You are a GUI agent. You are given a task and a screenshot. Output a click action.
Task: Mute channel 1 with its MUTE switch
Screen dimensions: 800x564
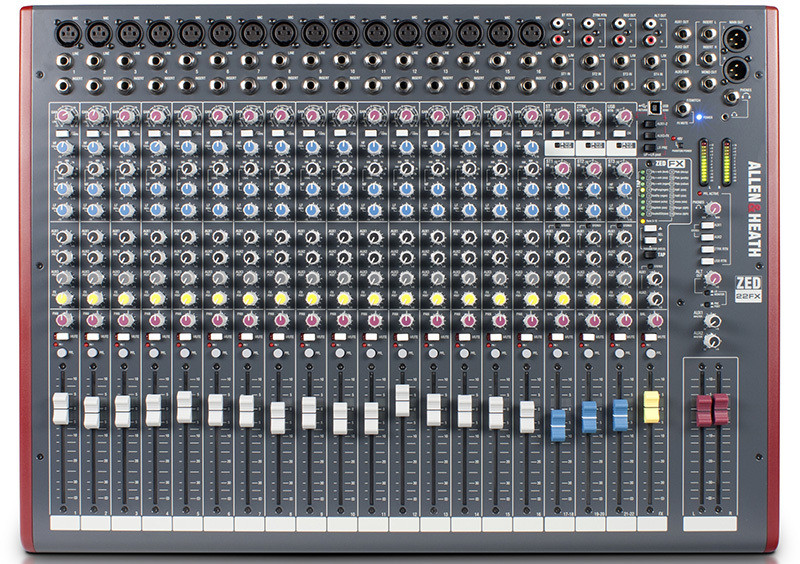pos(62,337)
